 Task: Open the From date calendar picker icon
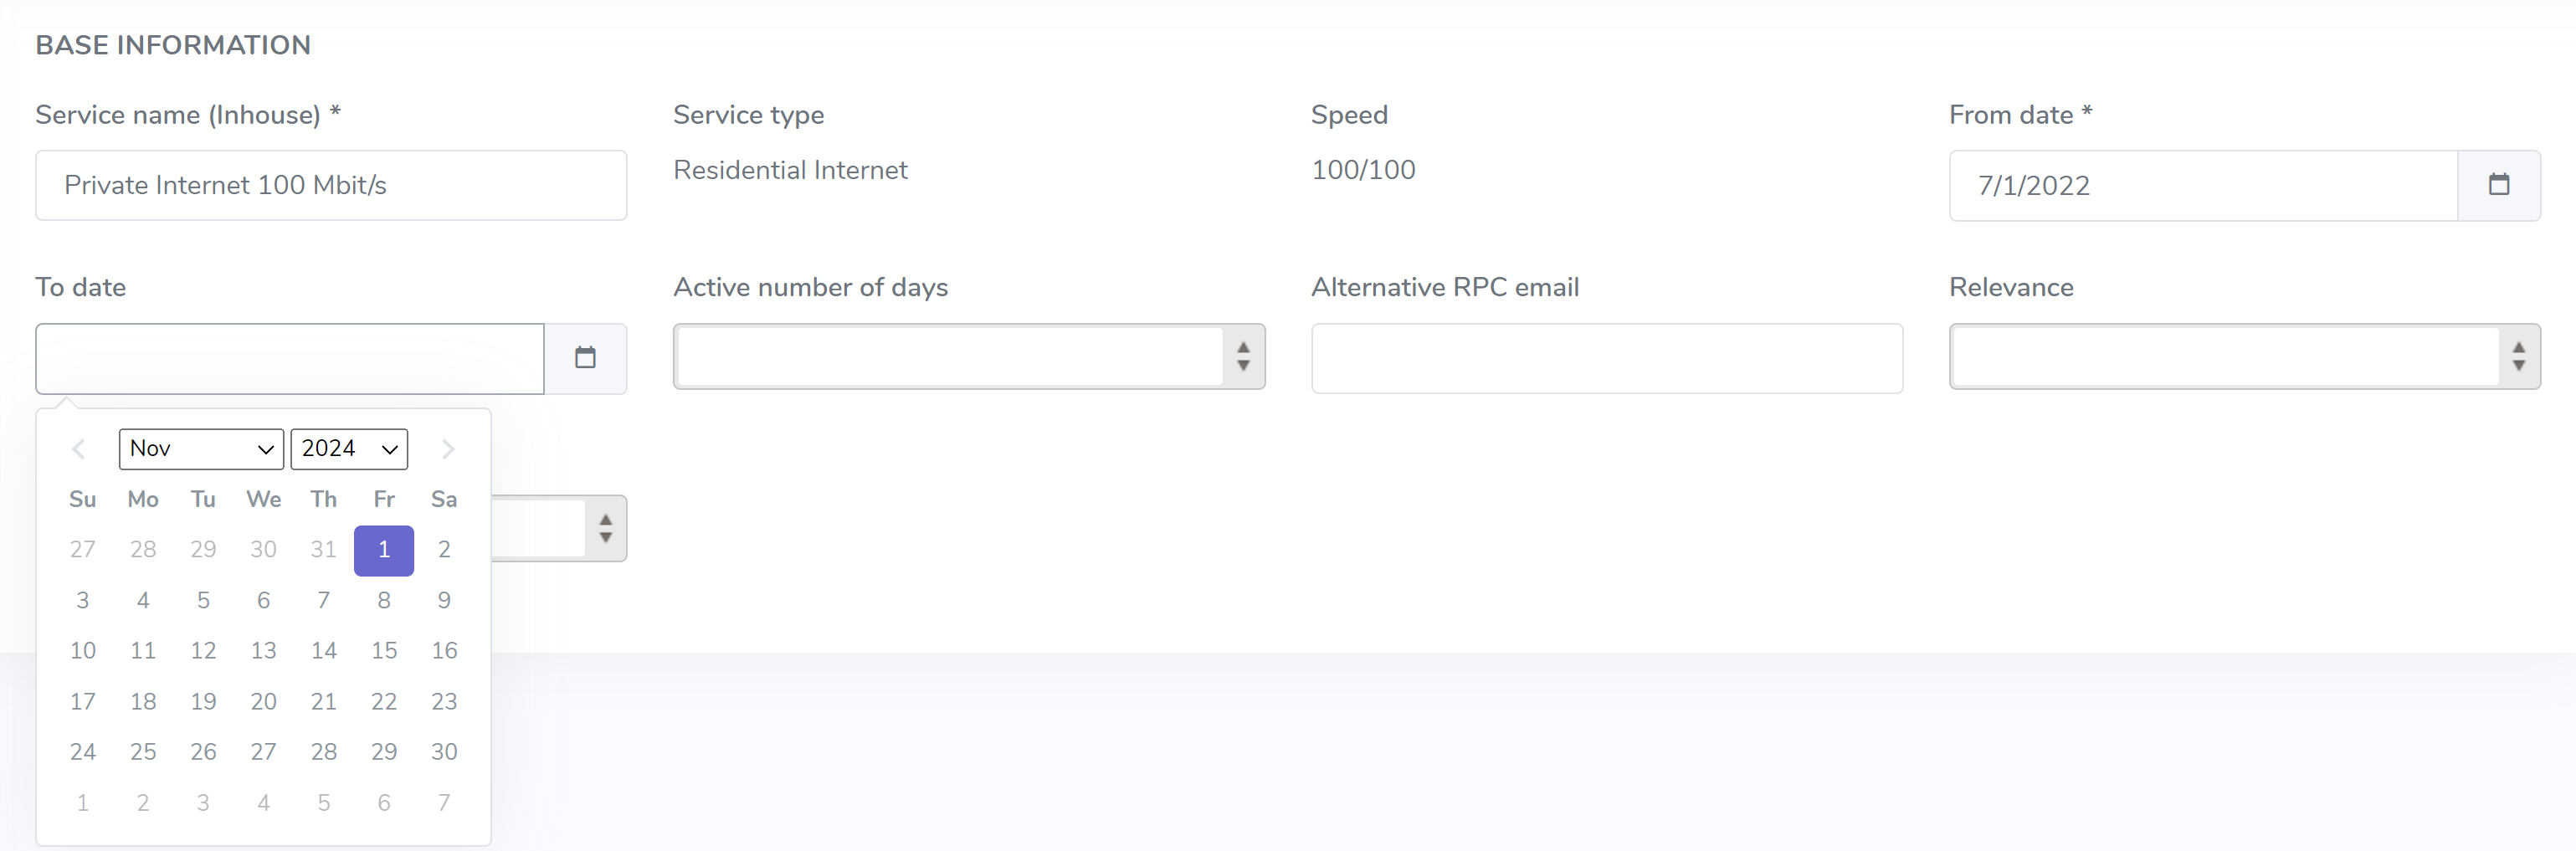(x=2498, y=185)
